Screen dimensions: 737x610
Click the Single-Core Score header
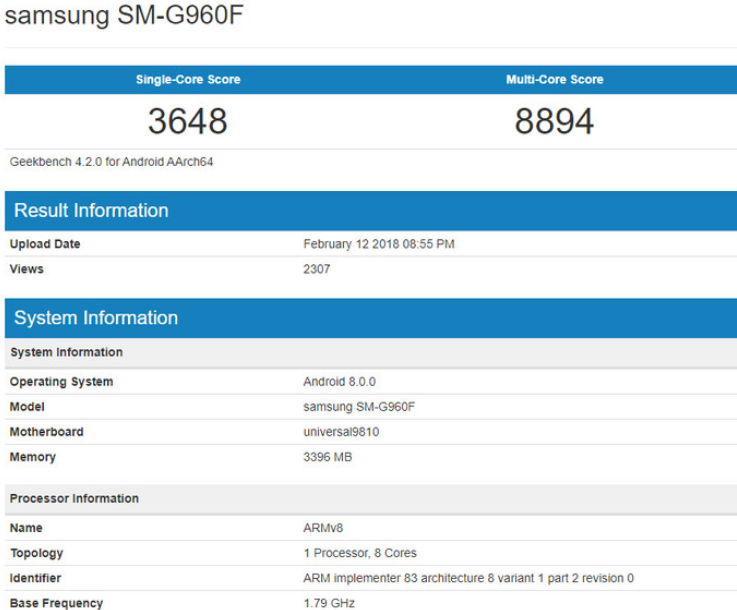pyautogui.click(x=188, y=80)
